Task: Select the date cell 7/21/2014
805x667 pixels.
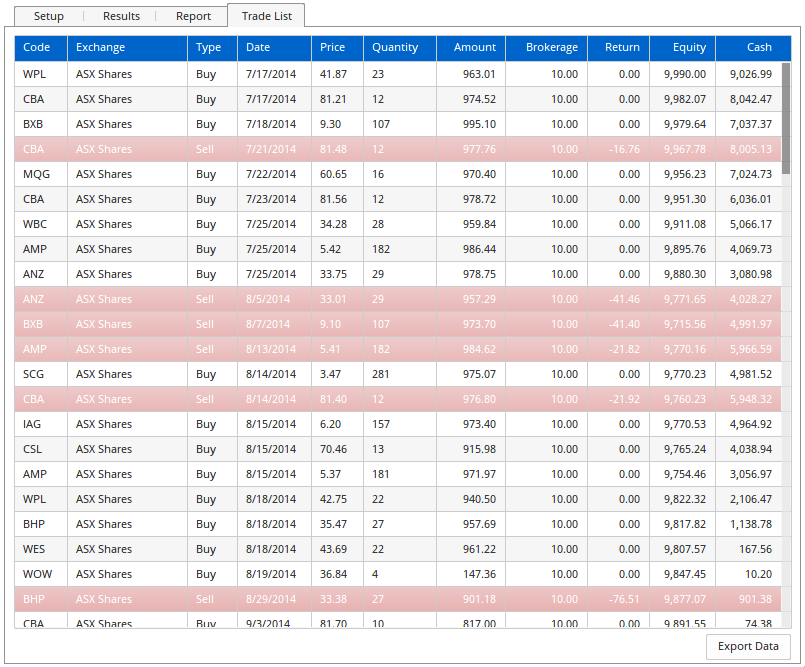Action: point(275,149)
